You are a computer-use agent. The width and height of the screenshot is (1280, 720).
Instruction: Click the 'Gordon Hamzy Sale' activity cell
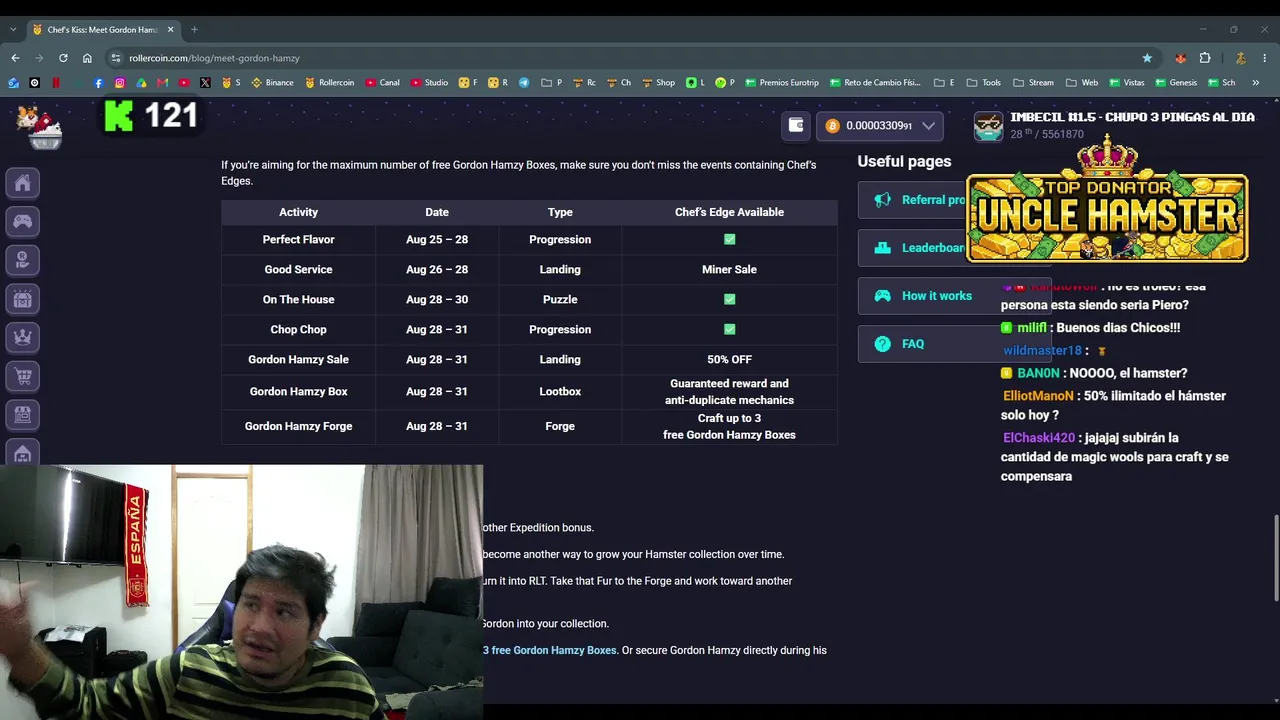[298, 360]
